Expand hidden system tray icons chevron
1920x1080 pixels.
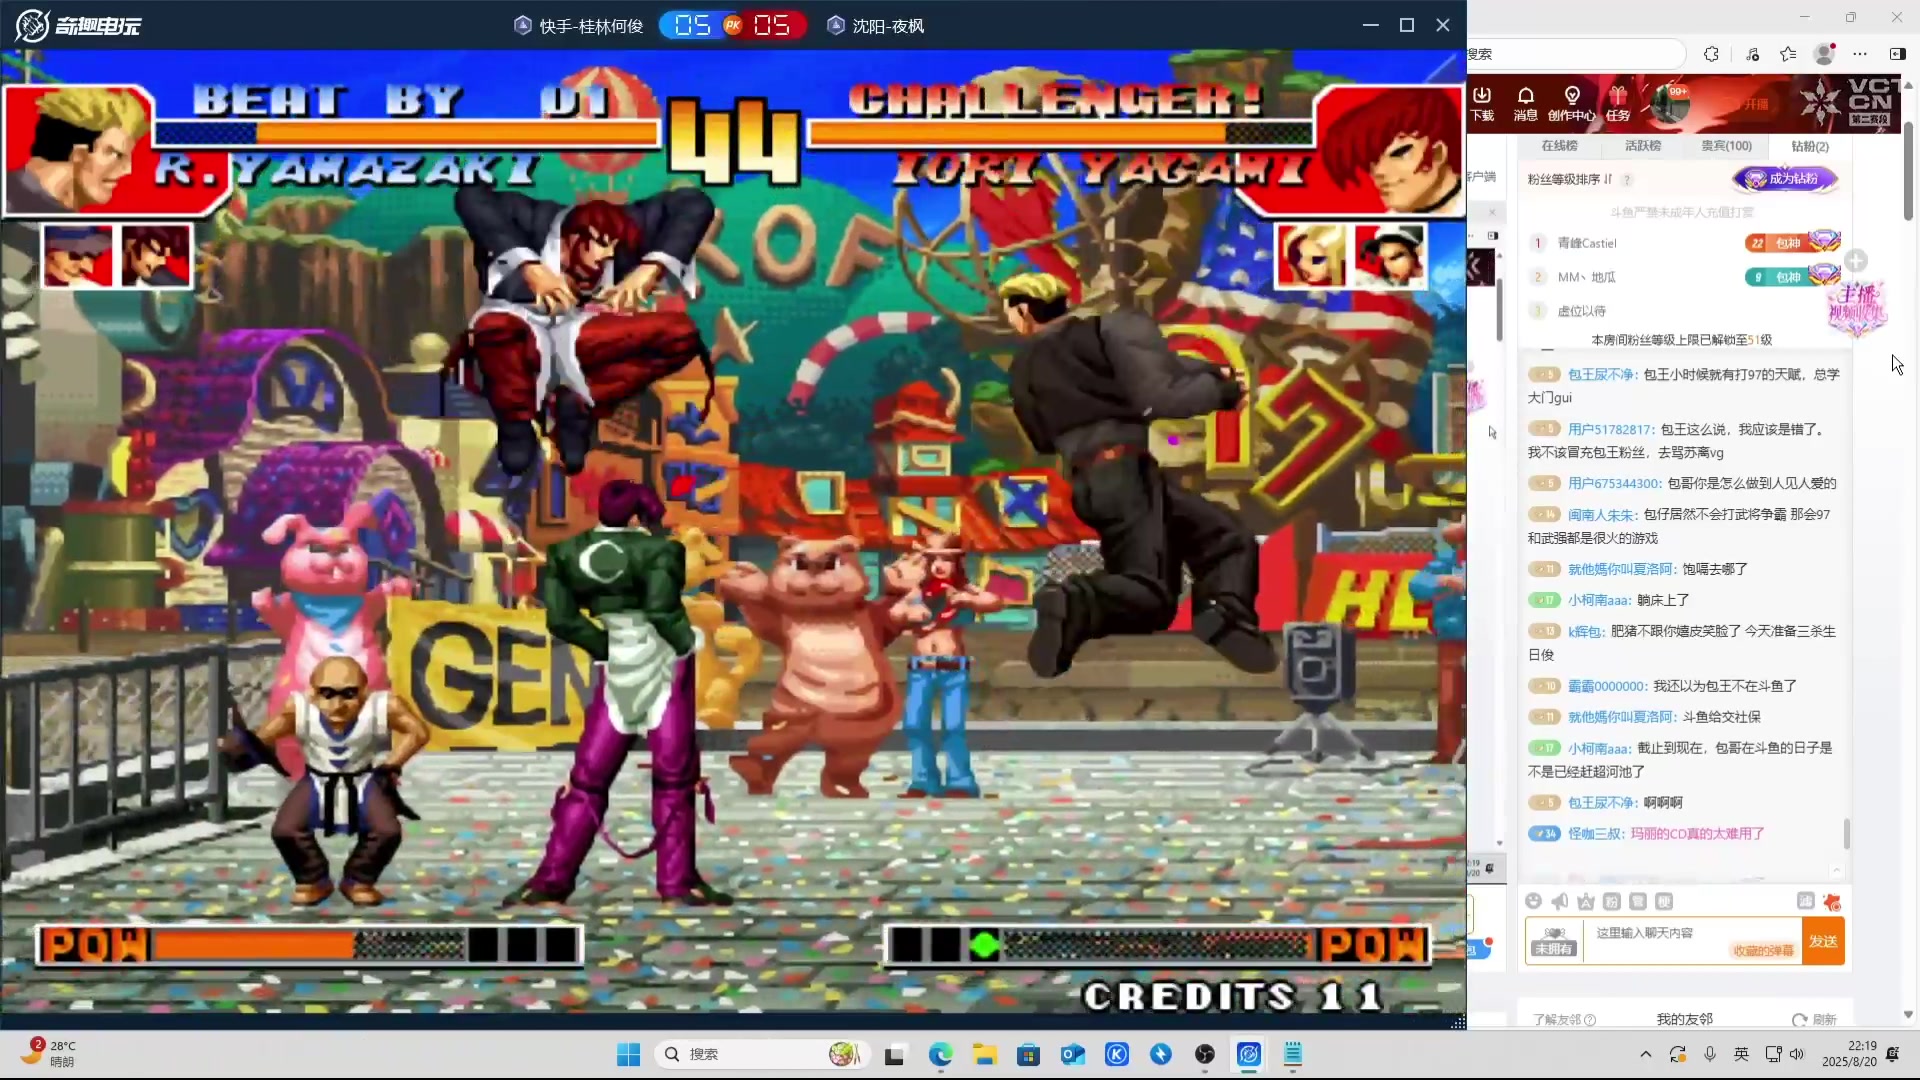(x=1645, y=1054)
